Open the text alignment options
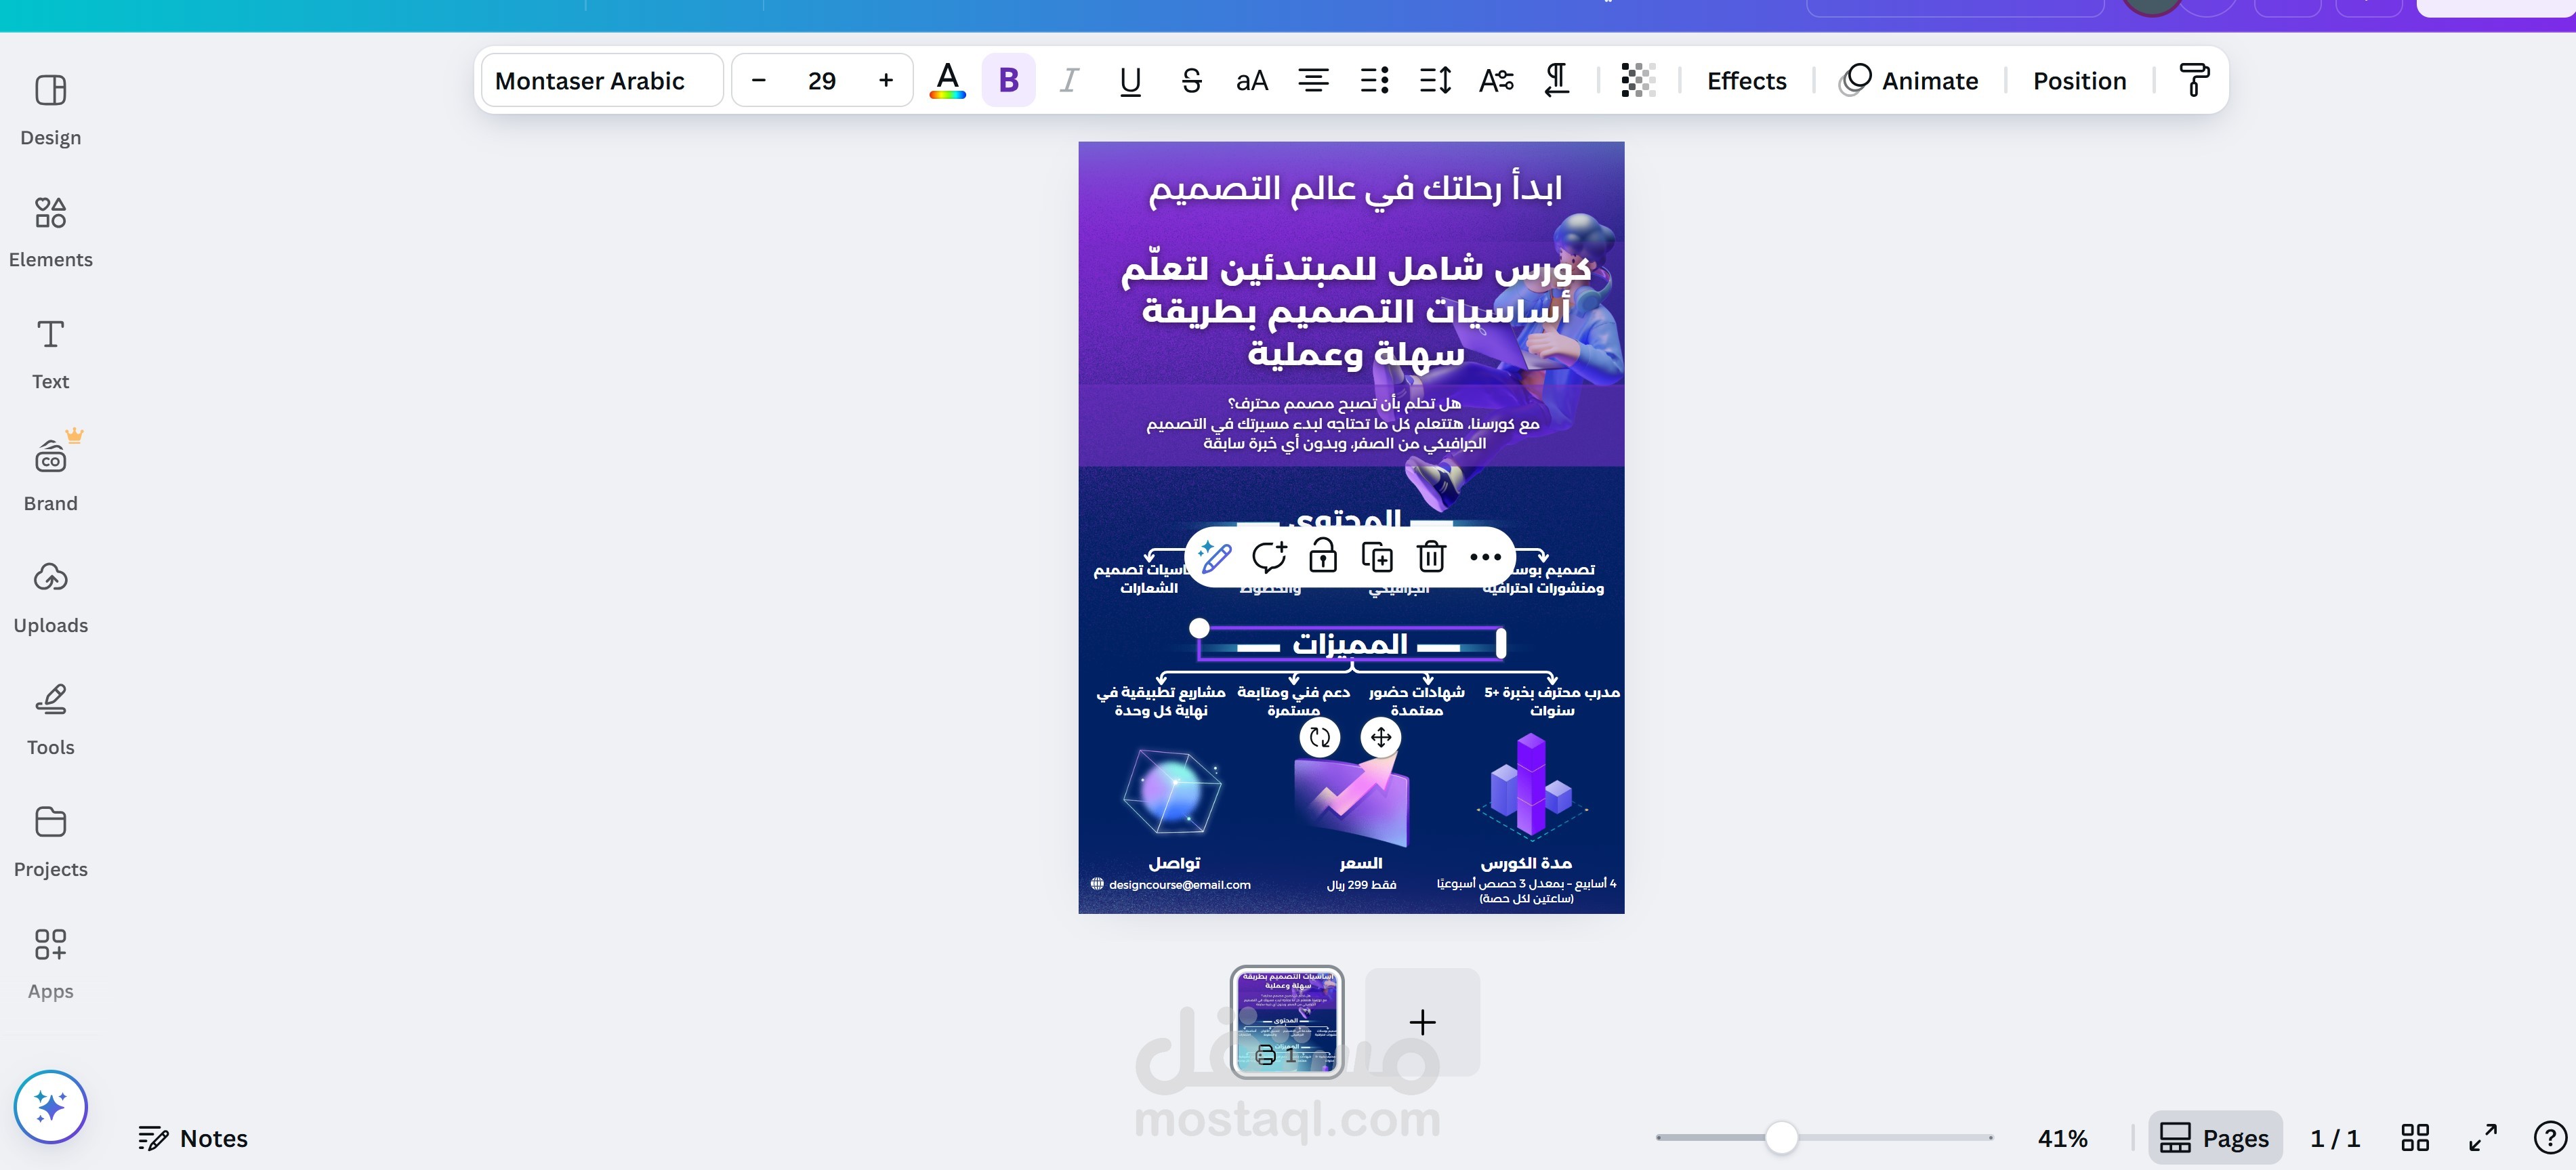The image size is (2576, 1170). tap(1313, 80)
